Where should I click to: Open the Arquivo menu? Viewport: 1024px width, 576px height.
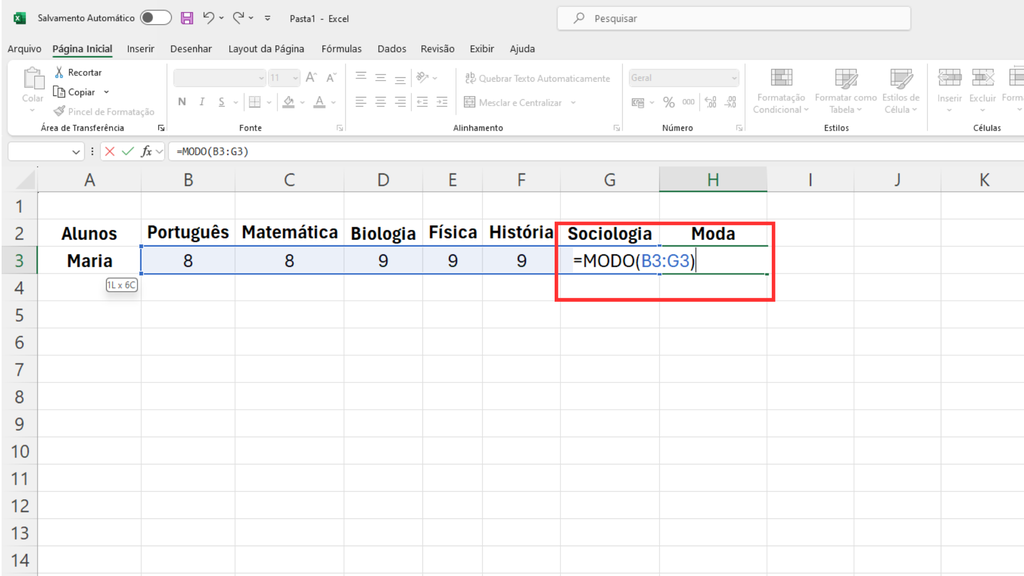point(23,48)
